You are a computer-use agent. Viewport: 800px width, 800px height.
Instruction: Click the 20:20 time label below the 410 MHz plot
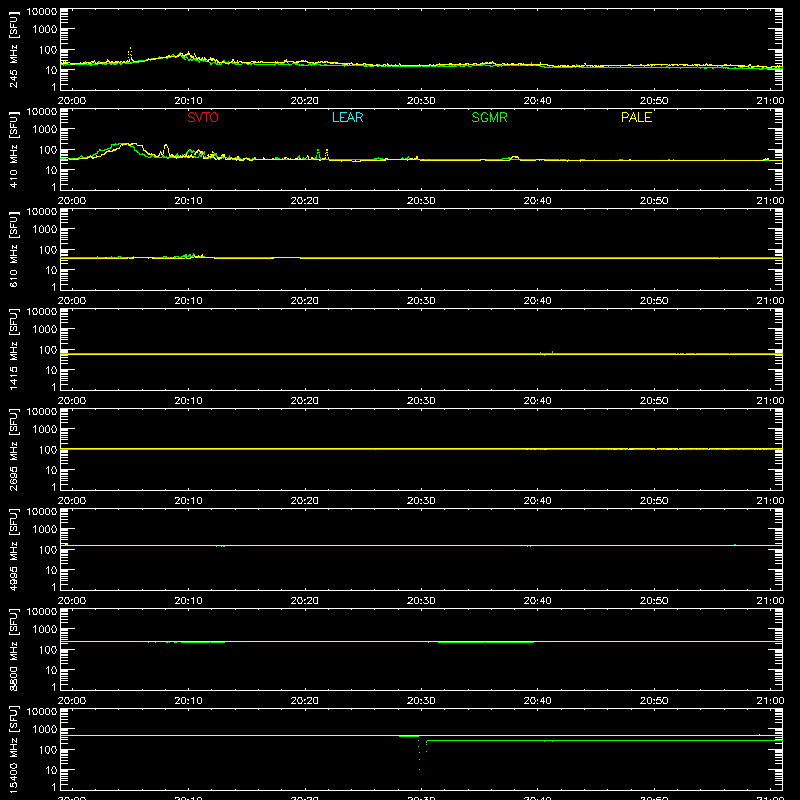305,201
